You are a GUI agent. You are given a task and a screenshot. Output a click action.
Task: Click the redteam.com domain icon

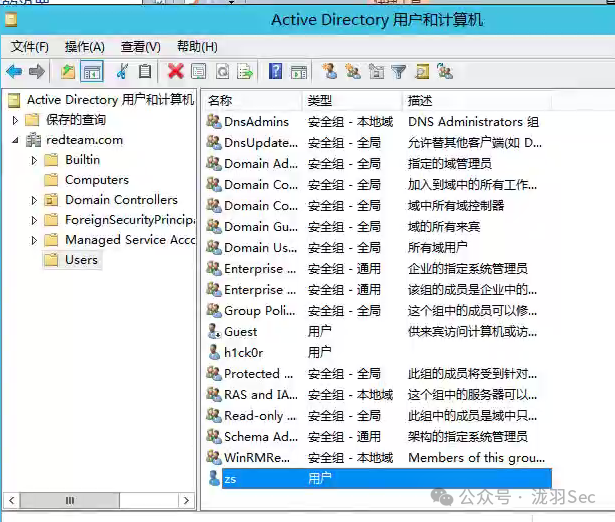click(33, 140)
